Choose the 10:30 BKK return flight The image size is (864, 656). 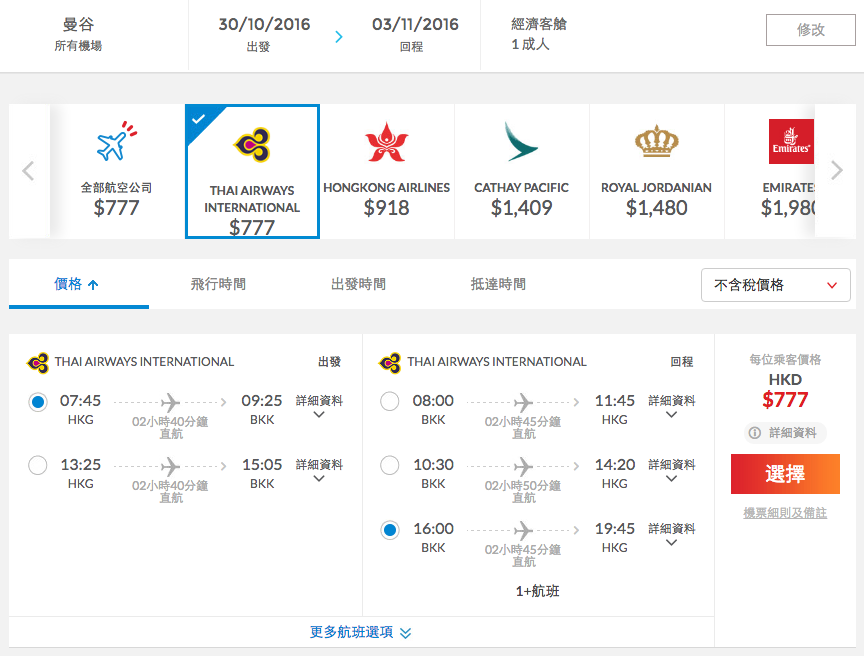point(390,465)
